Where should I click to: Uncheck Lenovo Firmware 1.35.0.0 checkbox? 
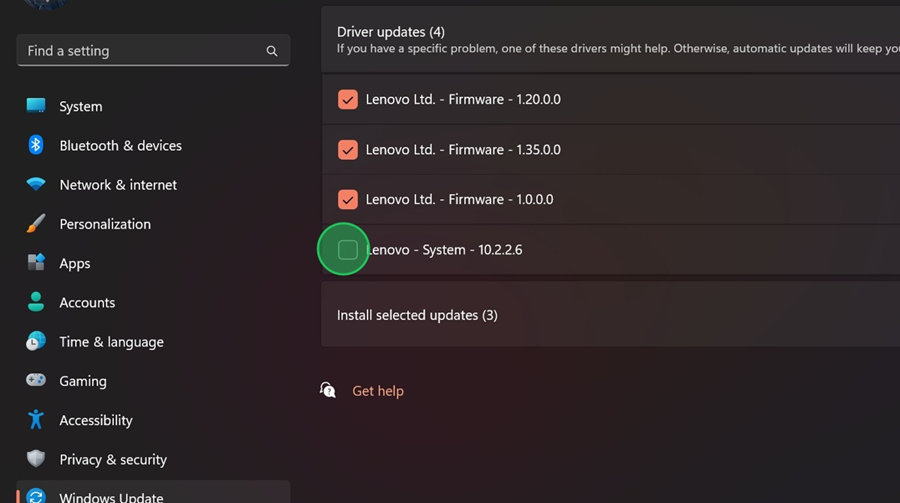pos(347,149)
